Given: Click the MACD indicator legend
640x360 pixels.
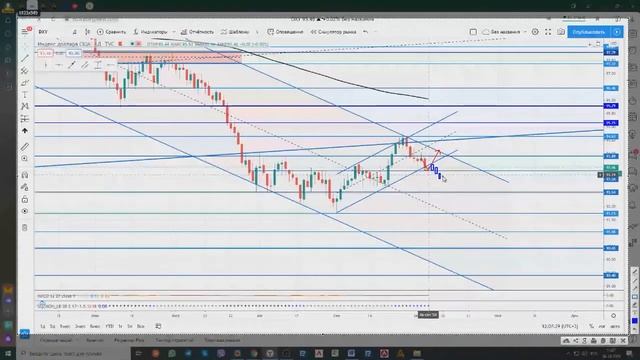Looking at the screenshot, I should tap(57, 296).
